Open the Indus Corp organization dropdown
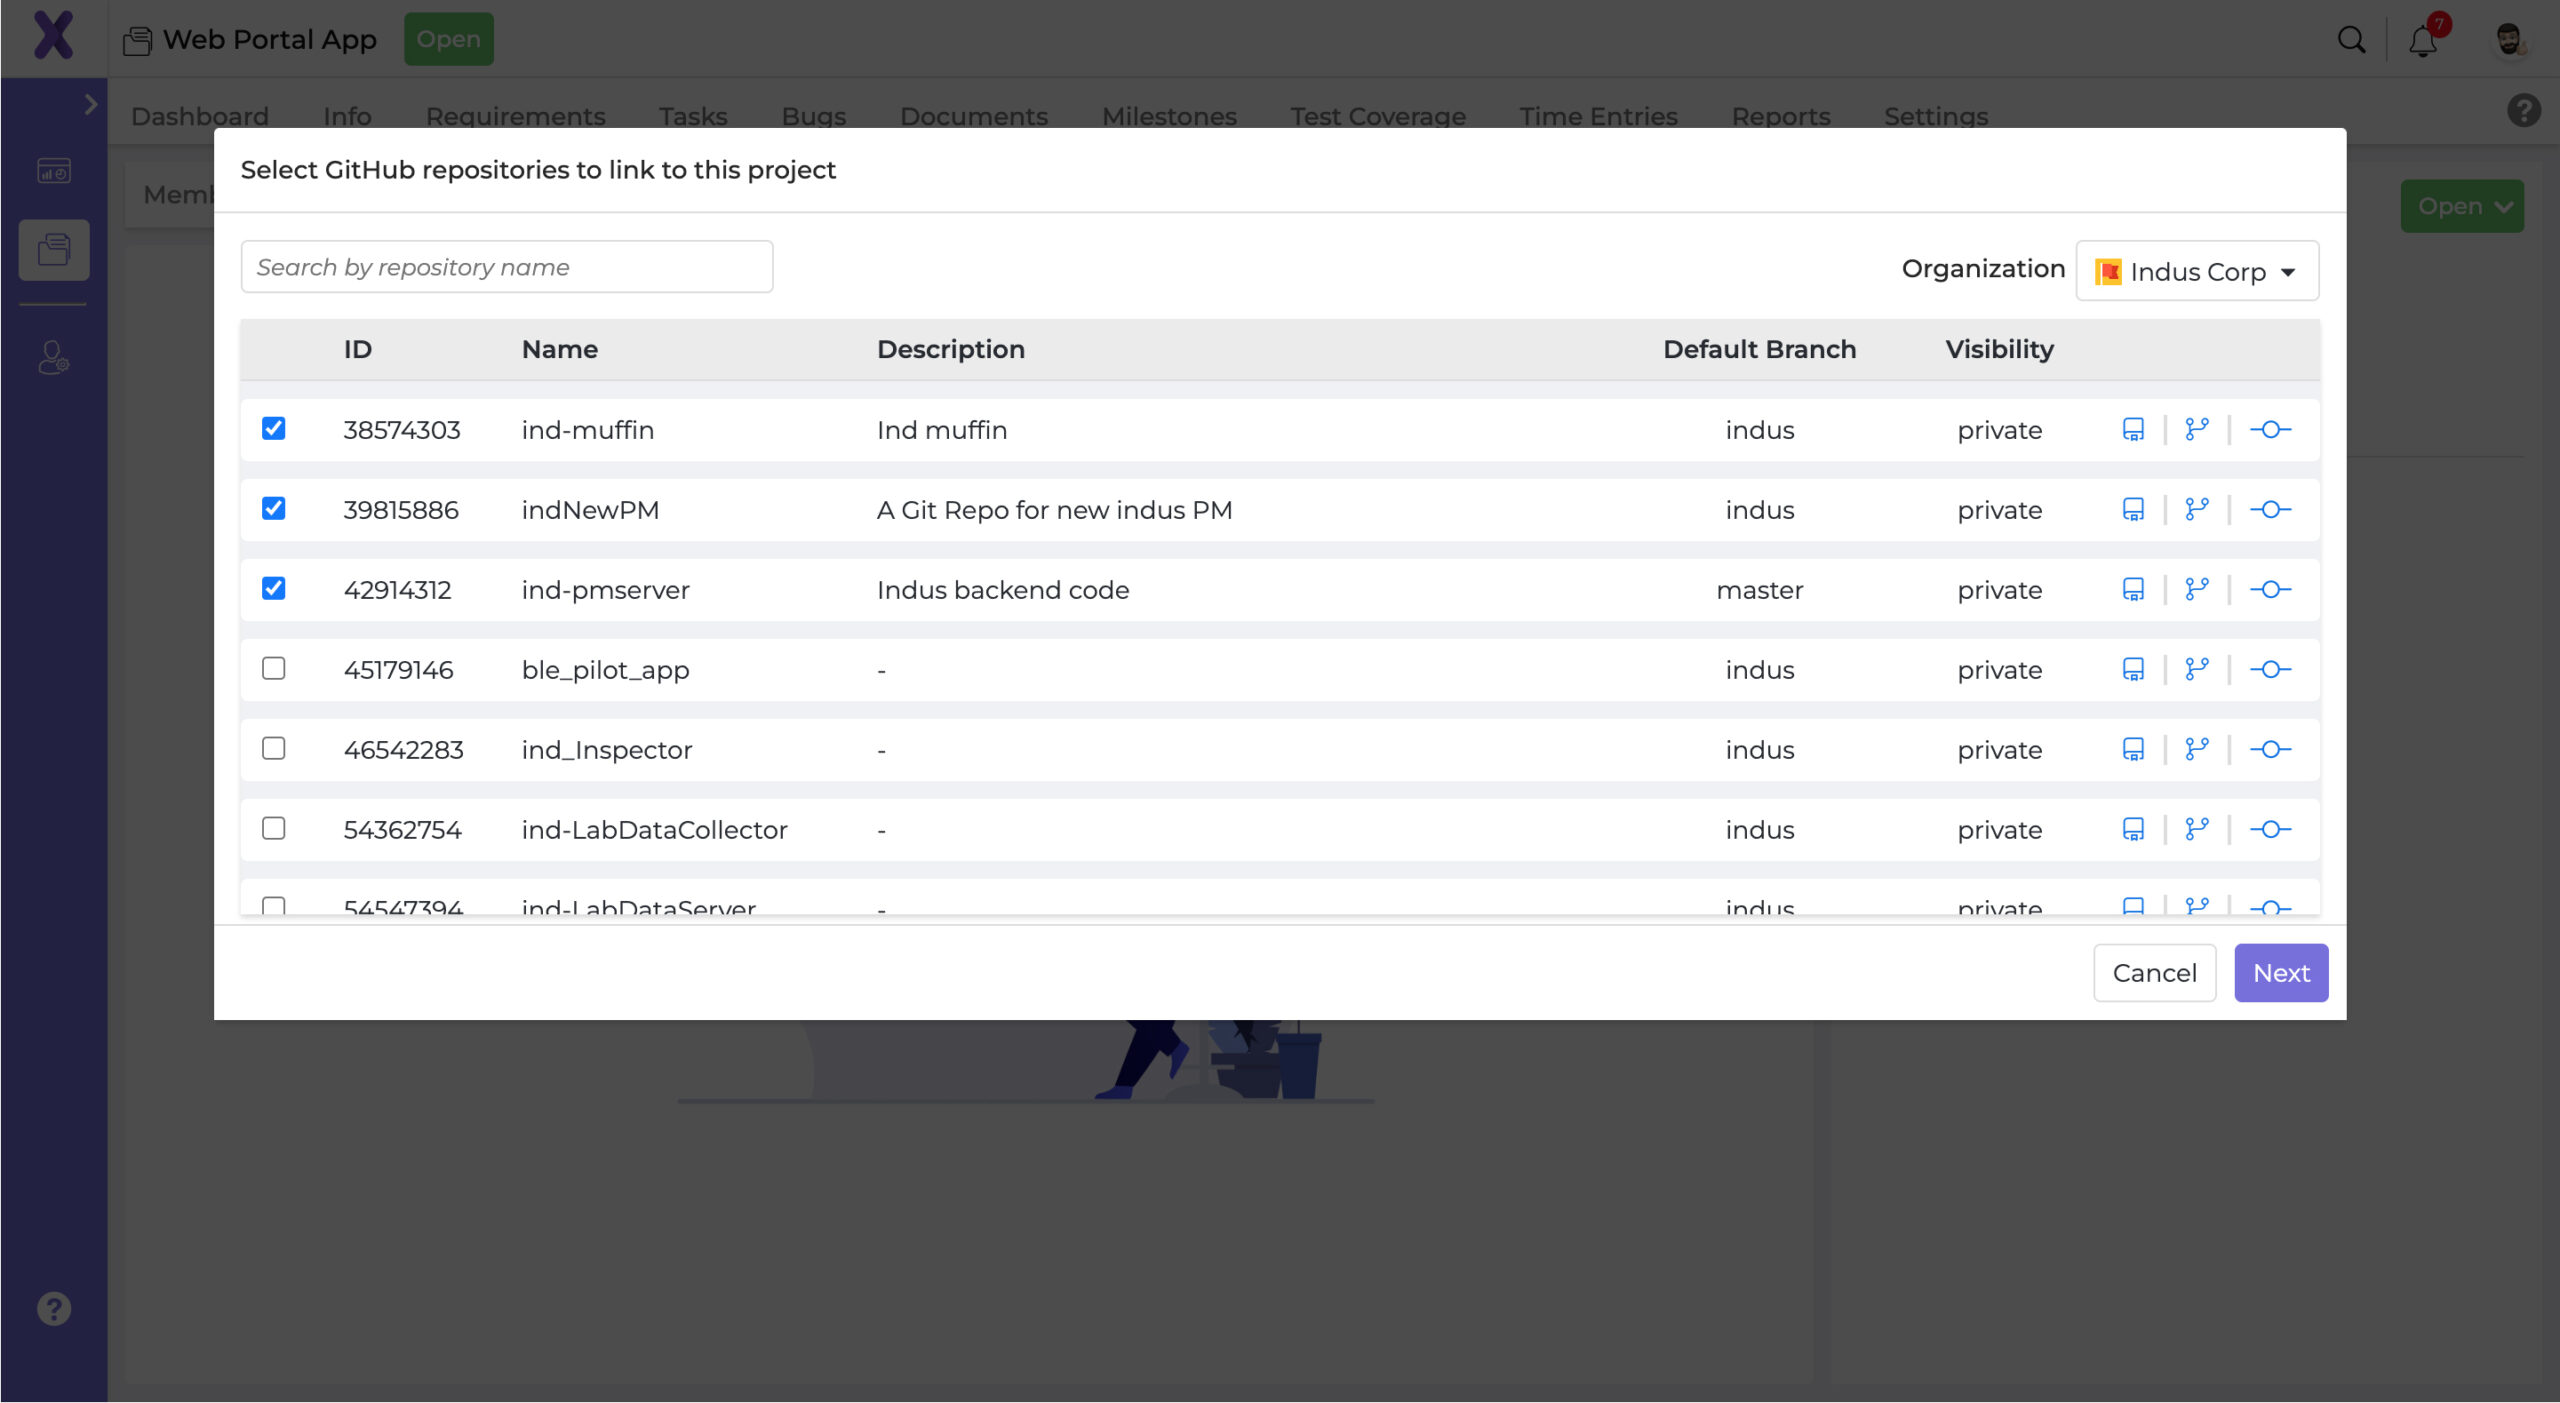Screen dimensions: 2560x1403 click(x=2197, y=271)
